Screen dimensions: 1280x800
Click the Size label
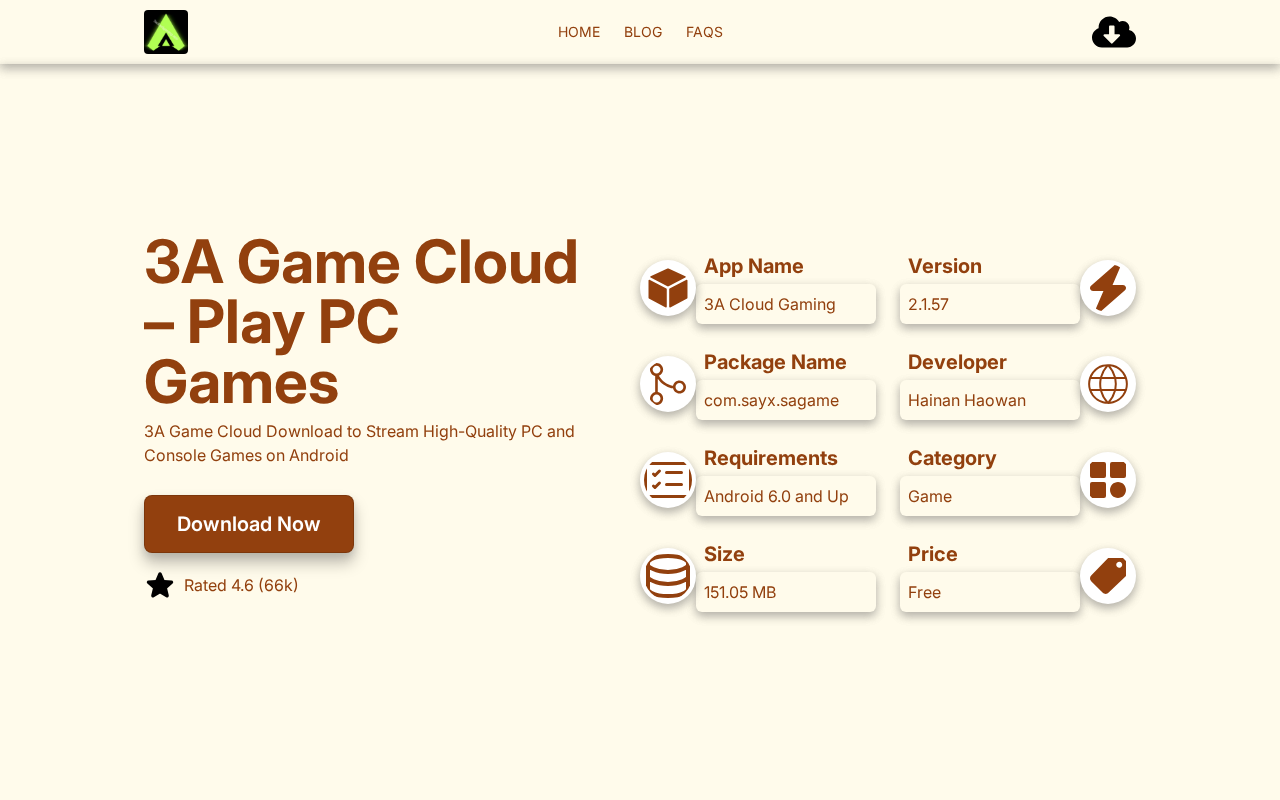click(724, 554)
